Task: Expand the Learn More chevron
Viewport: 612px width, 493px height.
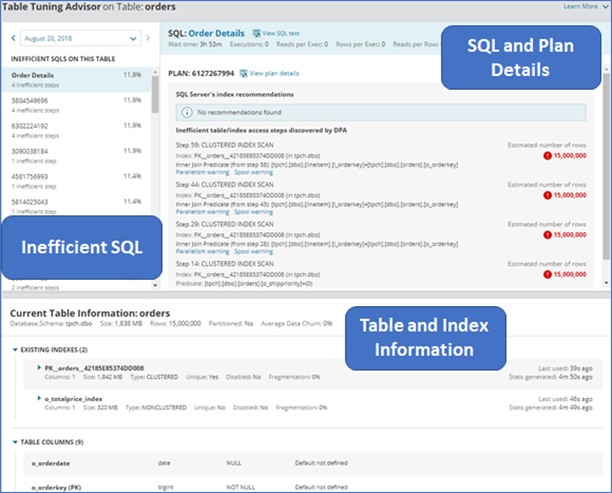Action: pos(605,6)
